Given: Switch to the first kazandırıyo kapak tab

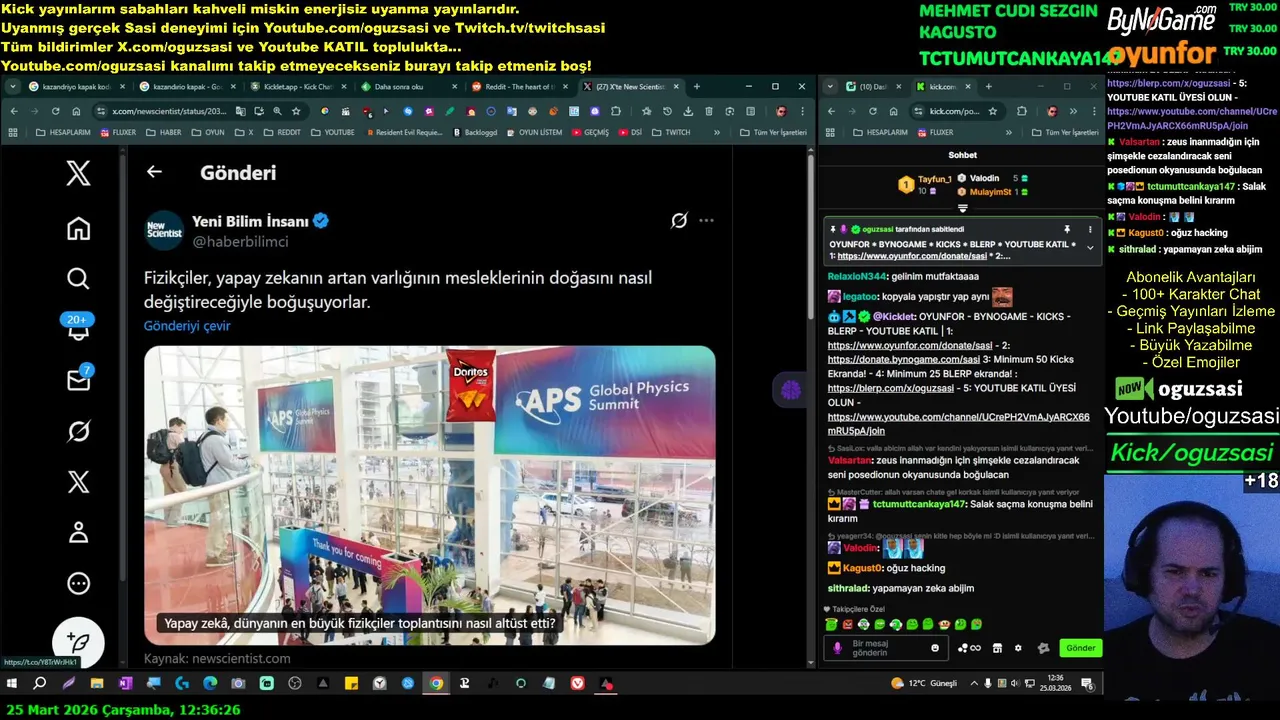Looking at the screenshot, I should point(77,87).
